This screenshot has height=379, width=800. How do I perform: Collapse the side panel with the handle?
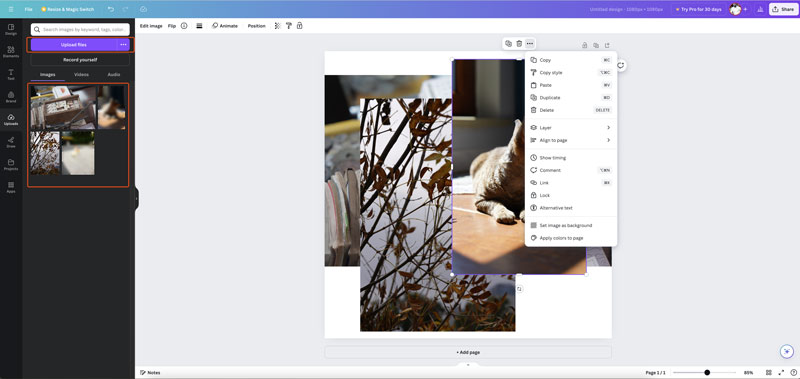[x=136, y=198]
